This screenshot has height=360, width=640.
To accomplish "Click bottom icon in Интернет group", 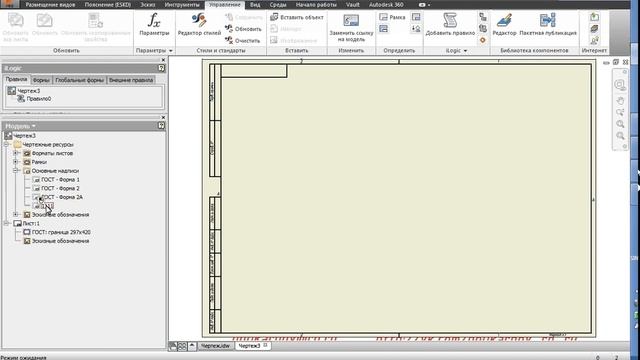I will pyautogui.click(x=594, y=40).
